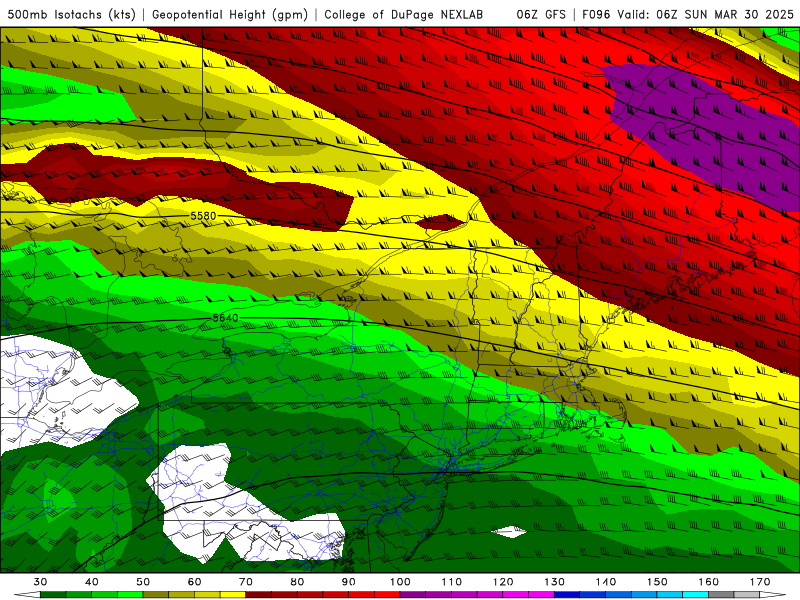Viewport: 800px width, 600px height.
Task: Click the dark green legend swatch under 30
Action: coord(53,595)
